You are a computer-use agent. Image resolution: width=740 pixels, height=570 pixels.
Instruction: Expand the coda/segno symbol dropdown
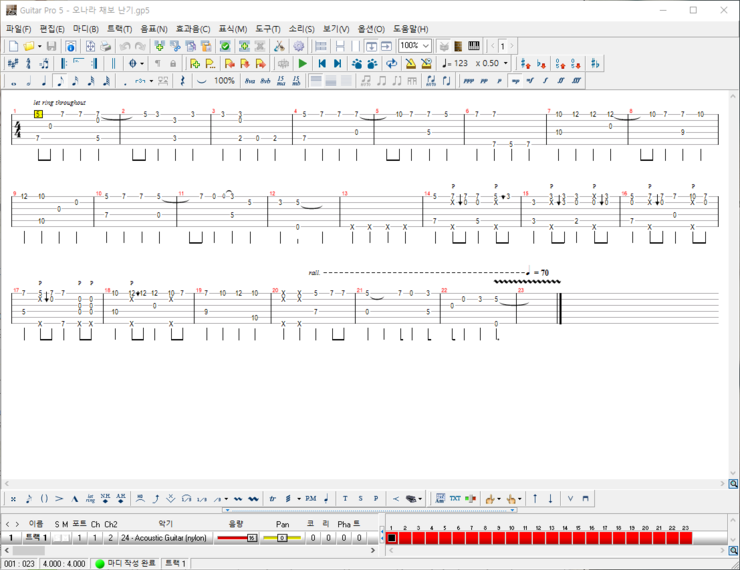coord(142,63)
